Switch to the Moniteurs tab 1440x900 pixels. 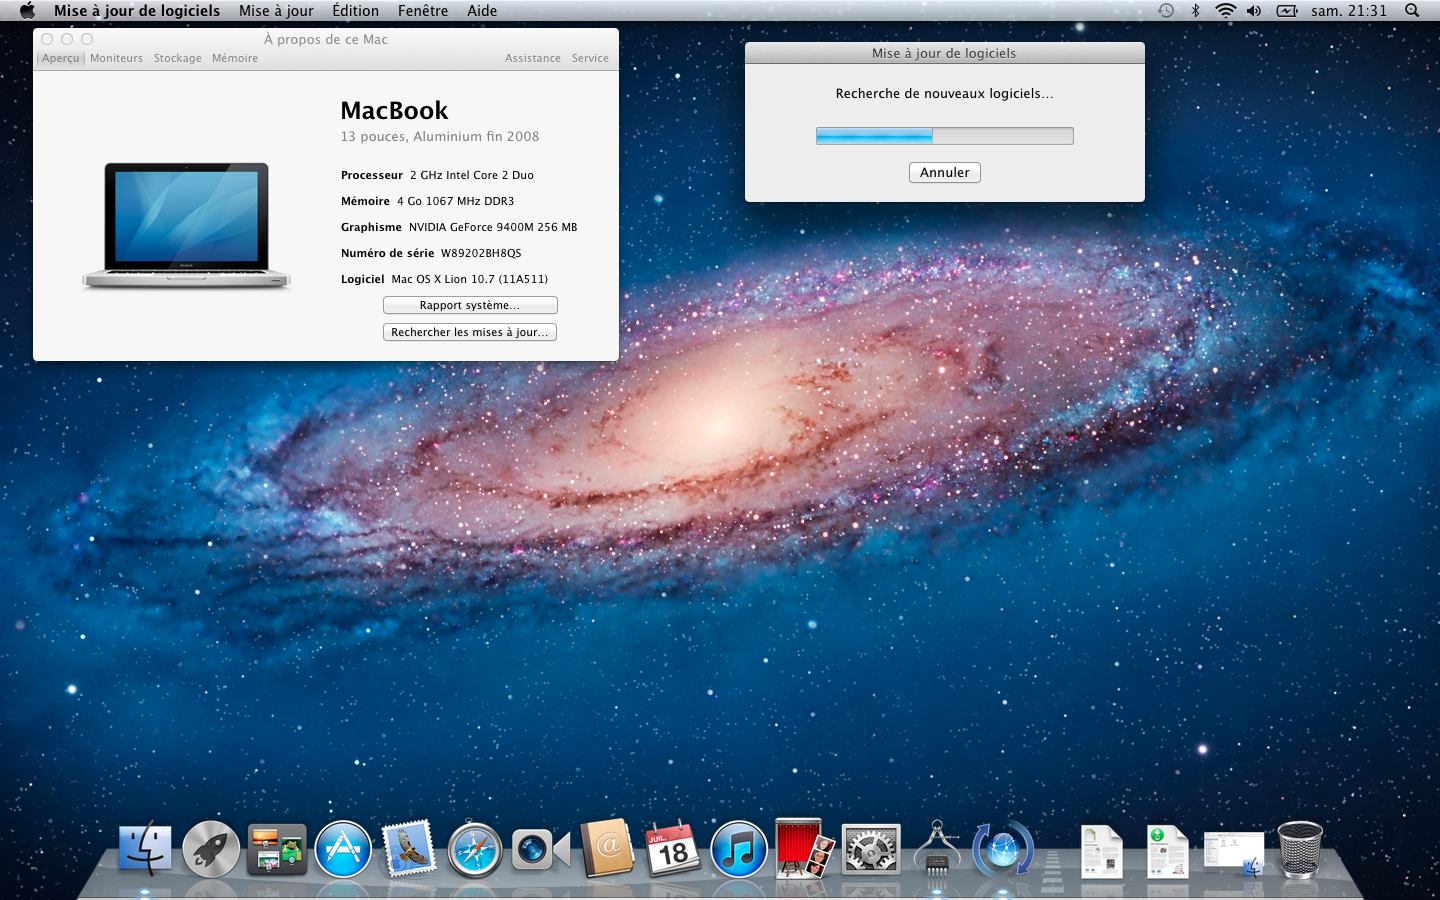tap(116, 58)
